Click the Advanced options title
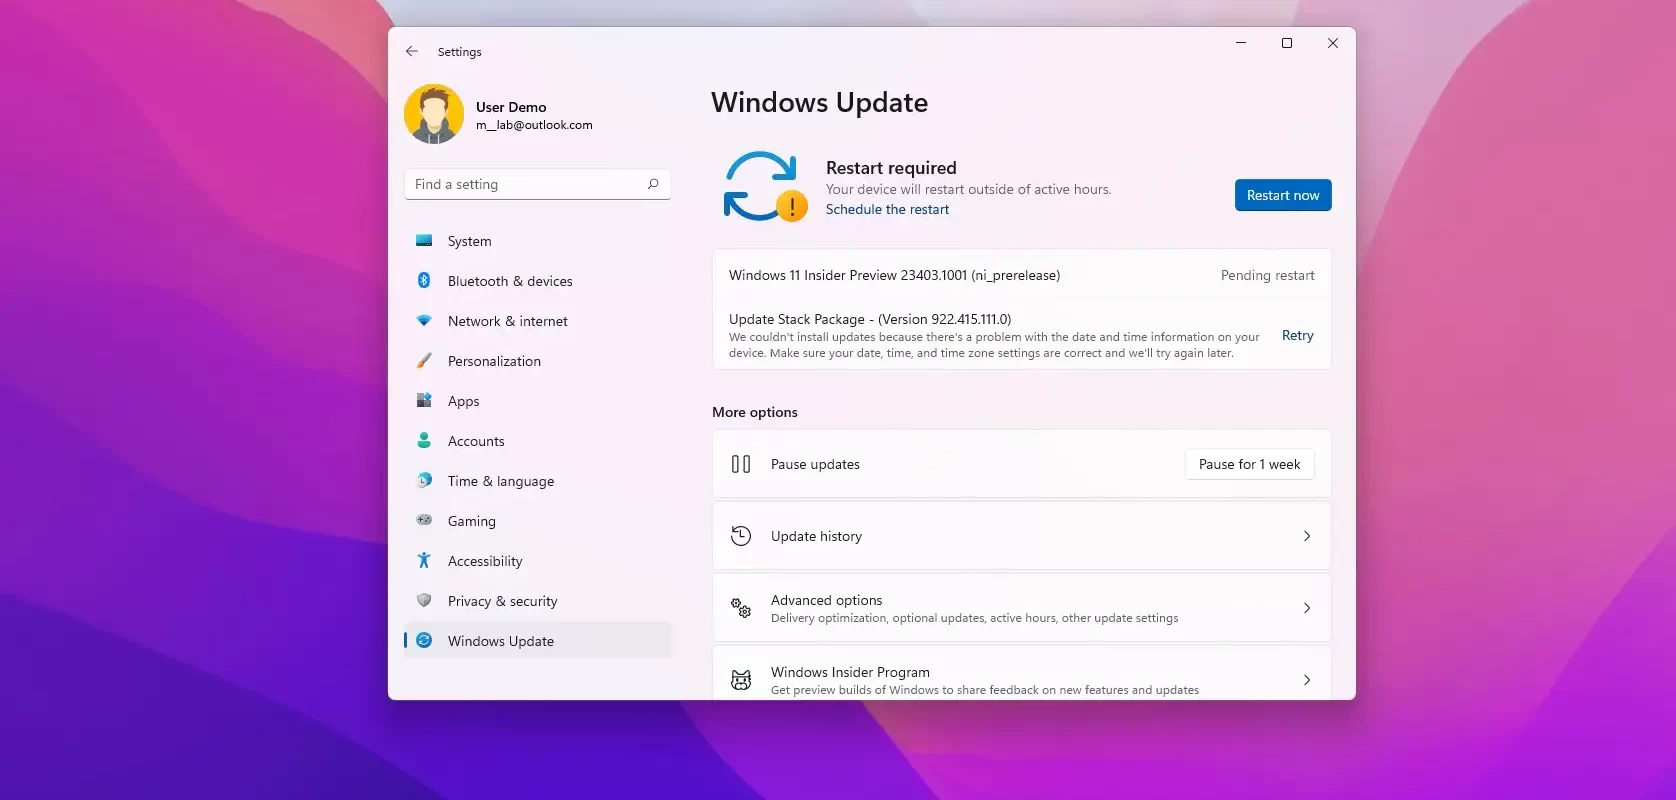The width and height of the screenshot is (1676, 800). click(x=826, y=600)
